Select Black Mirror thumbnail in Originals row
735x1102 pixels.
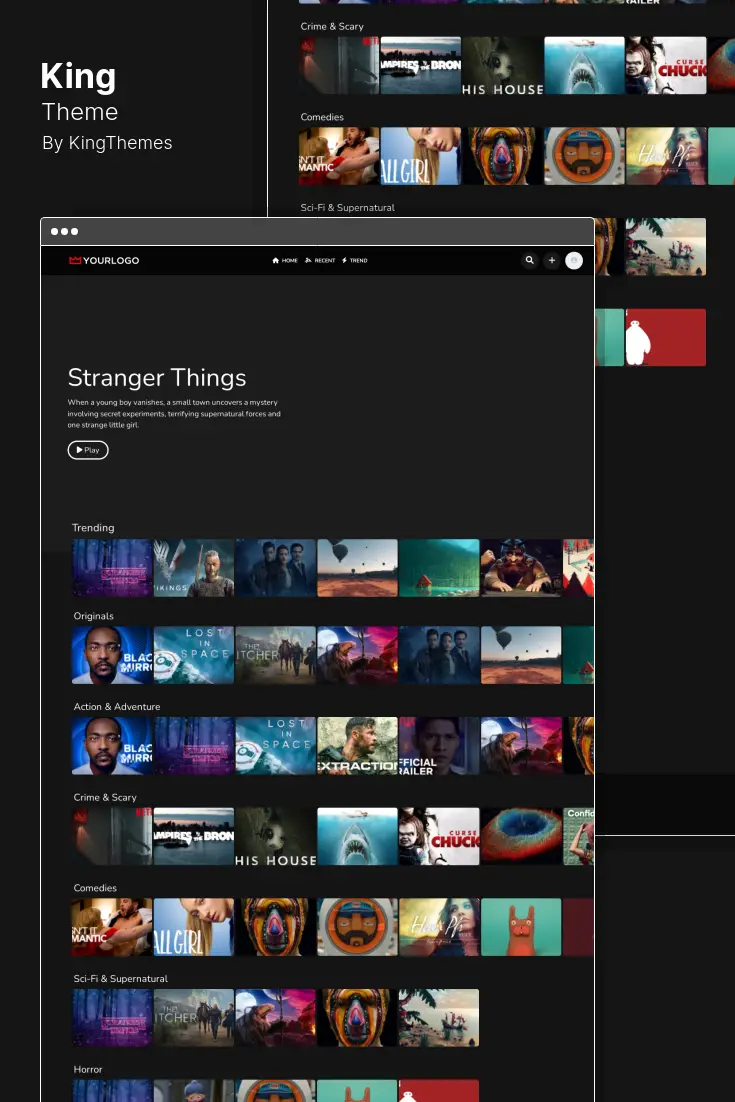[112, 656]
